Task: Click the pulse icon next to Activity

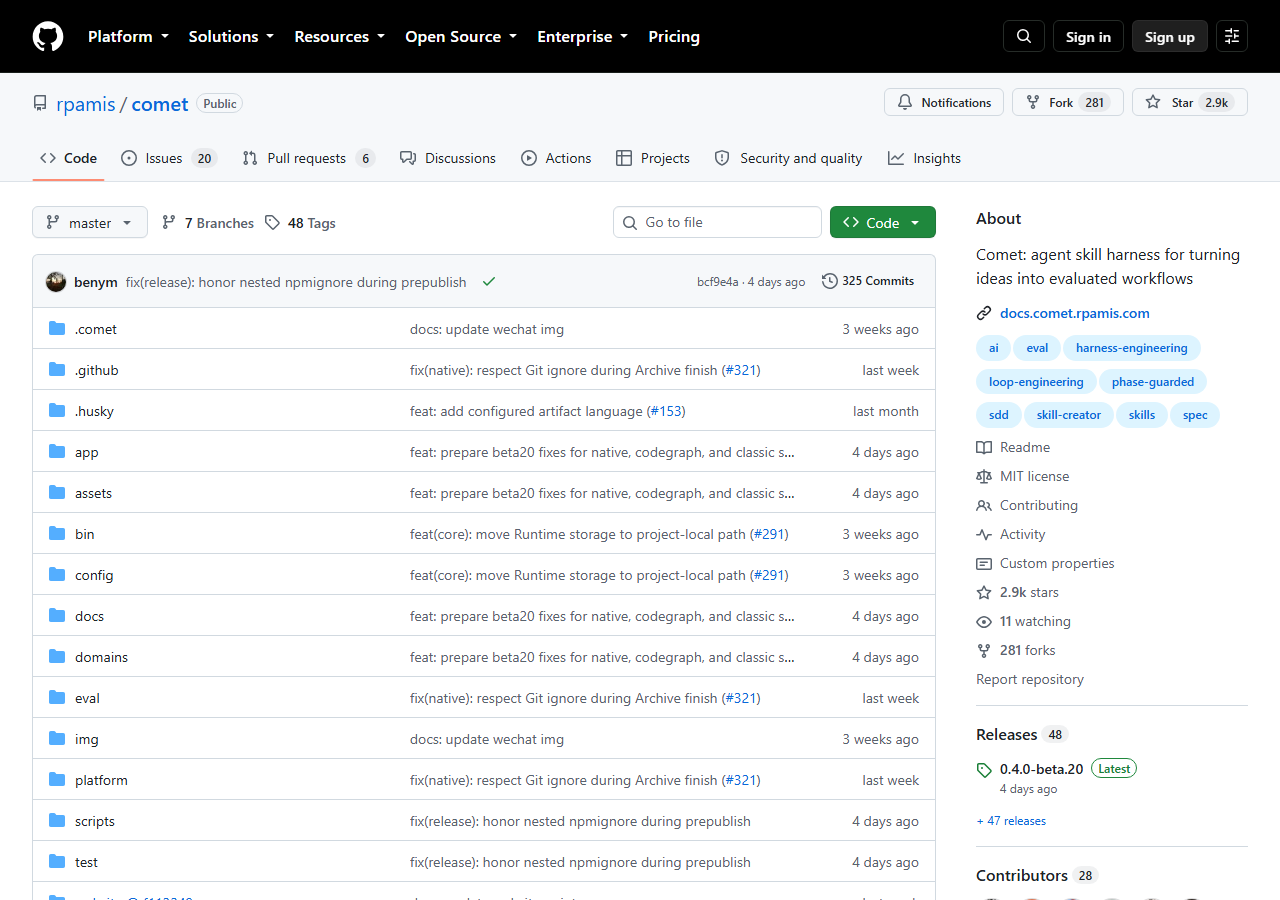Action: click(x=984, y=534)
